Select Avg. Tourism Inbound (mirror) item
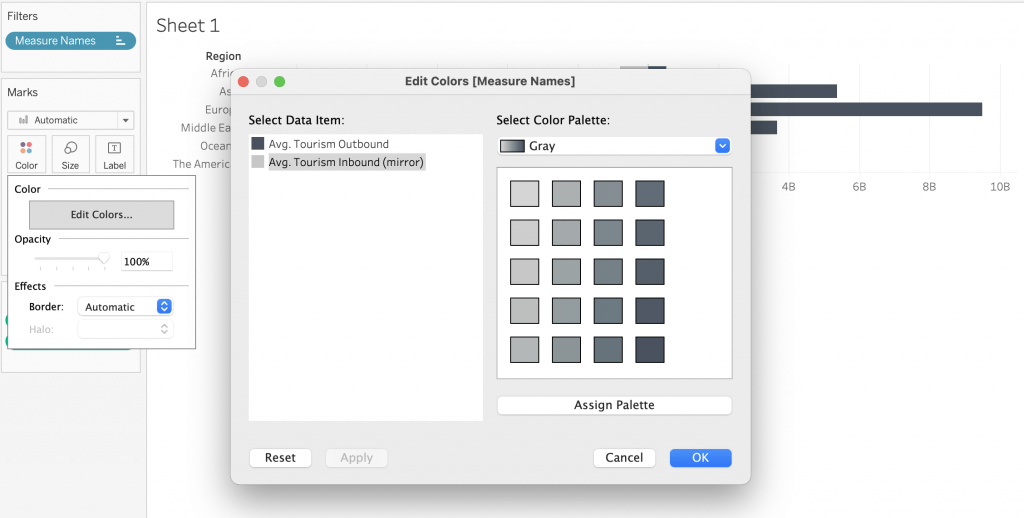 (347, 162)
